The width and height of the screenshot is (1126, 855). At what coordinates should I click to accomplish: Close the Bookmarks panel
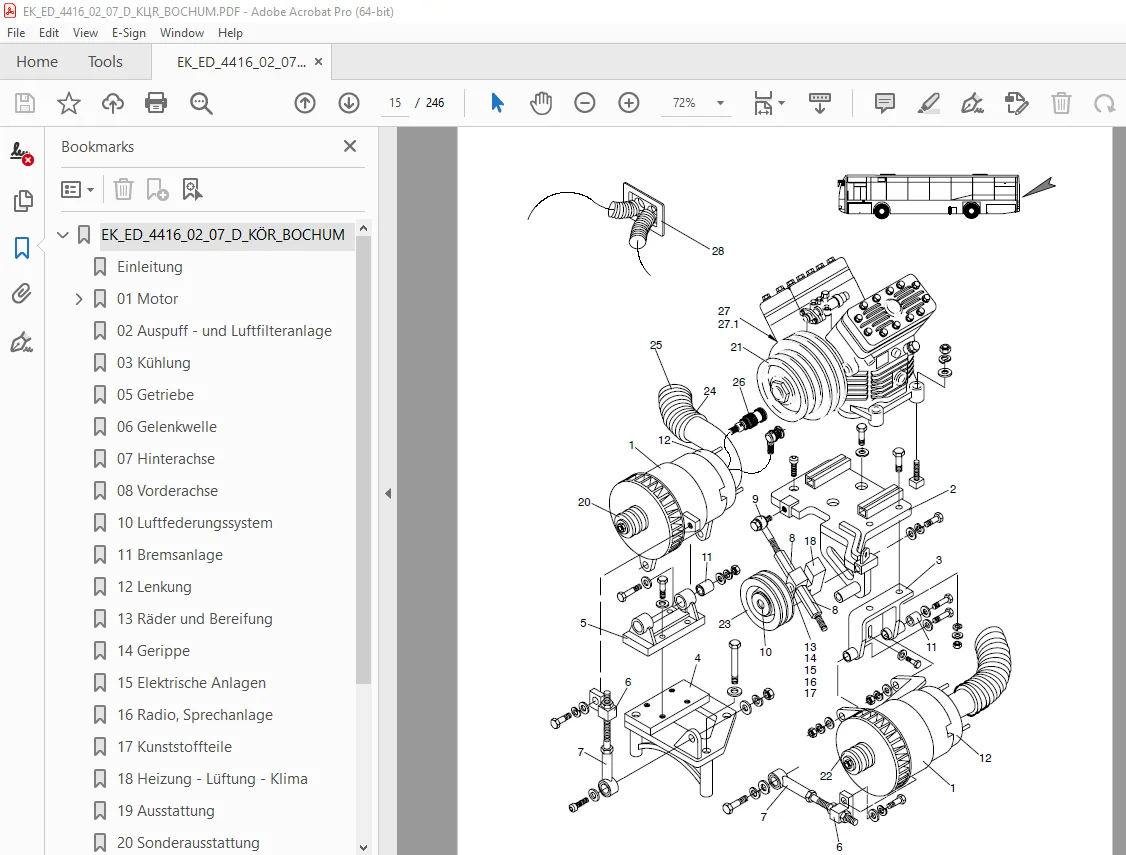pos(350,146)
